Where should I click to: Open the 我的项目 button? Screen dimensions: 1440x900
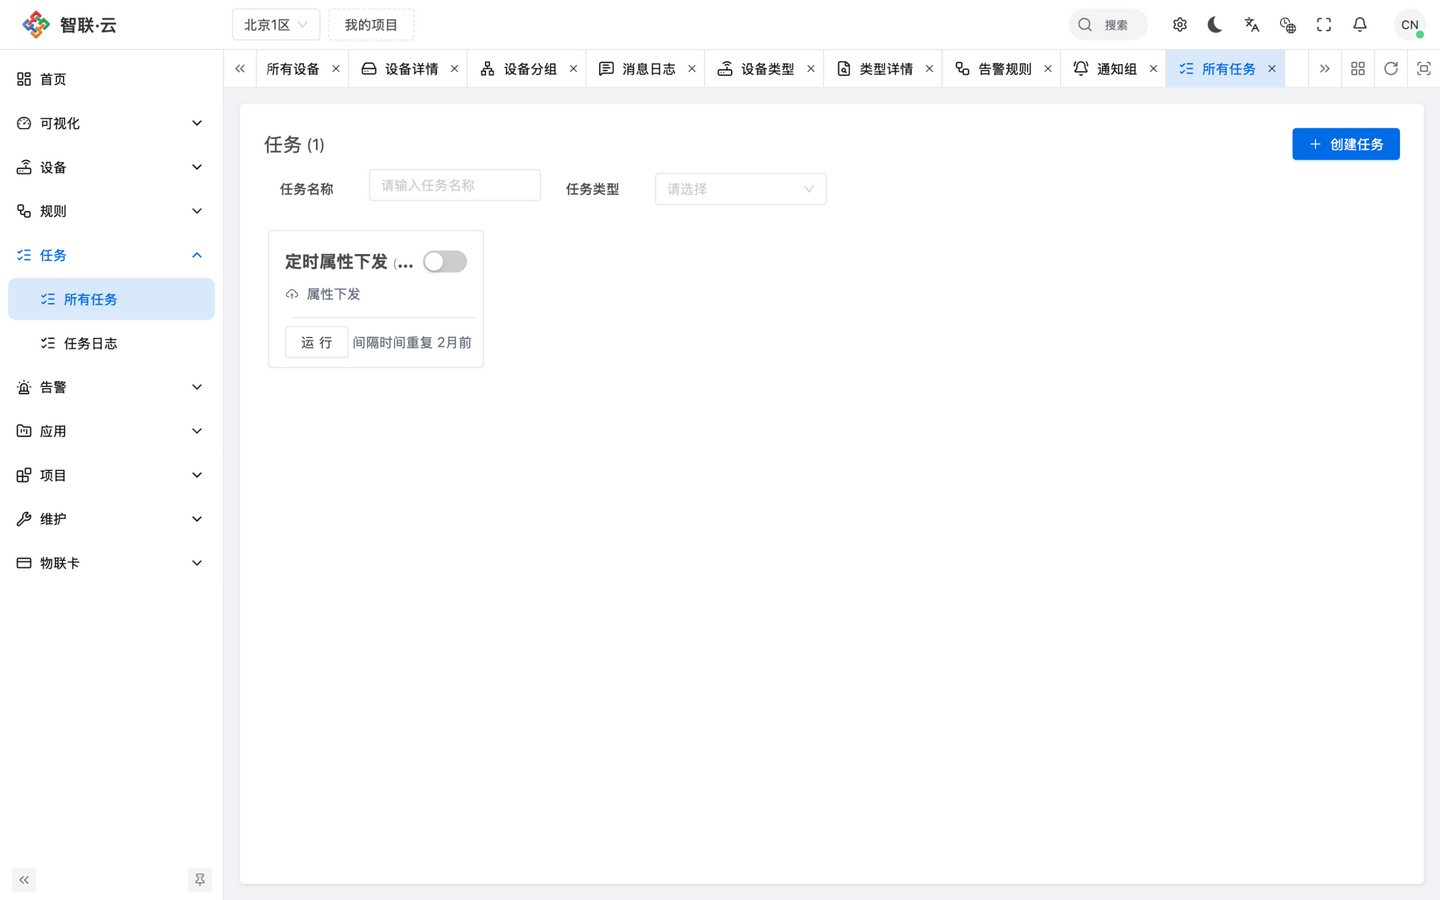click(x=371, y=25)
